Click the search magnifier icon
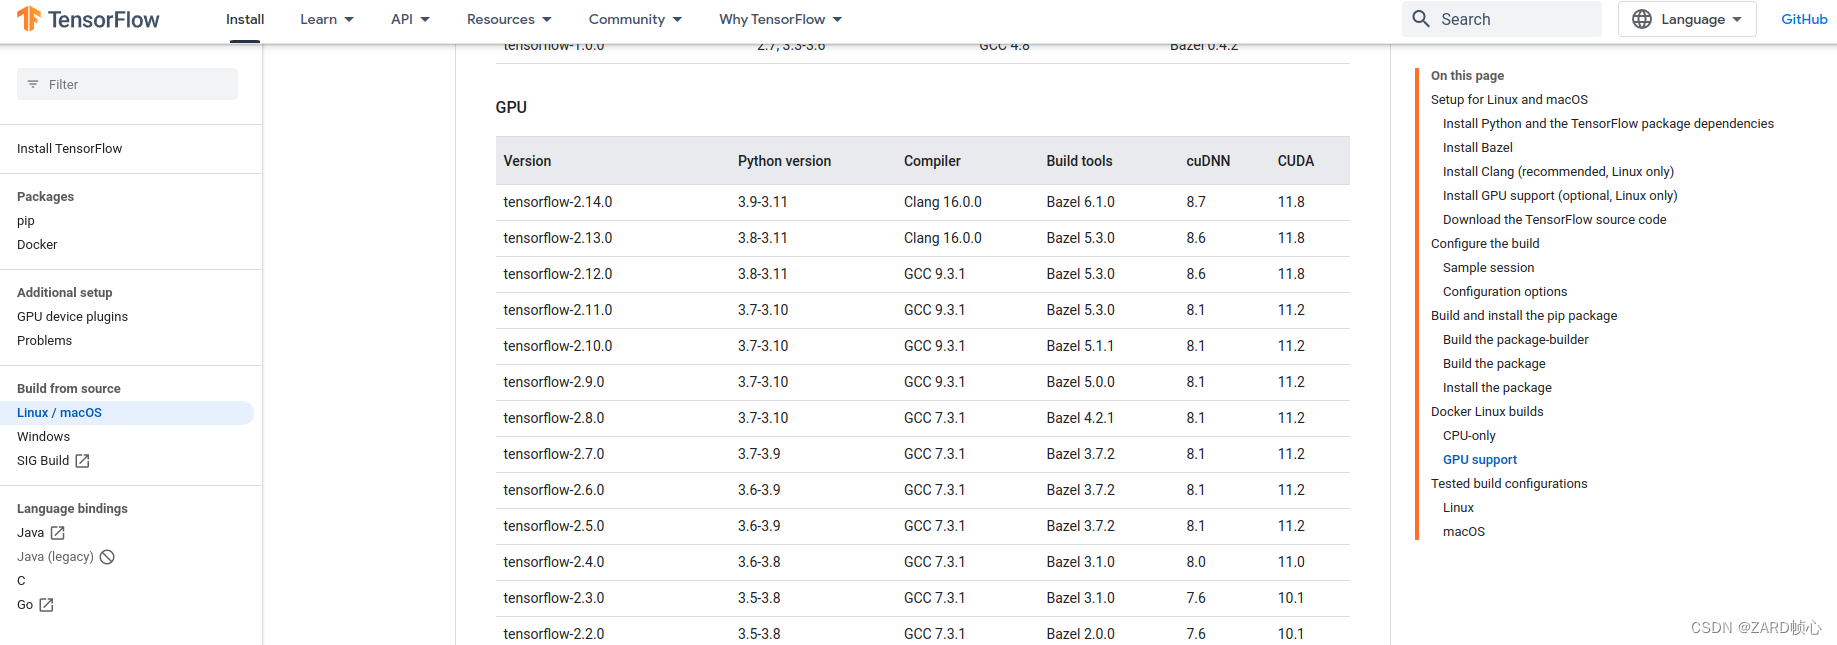 (1421, 19)
